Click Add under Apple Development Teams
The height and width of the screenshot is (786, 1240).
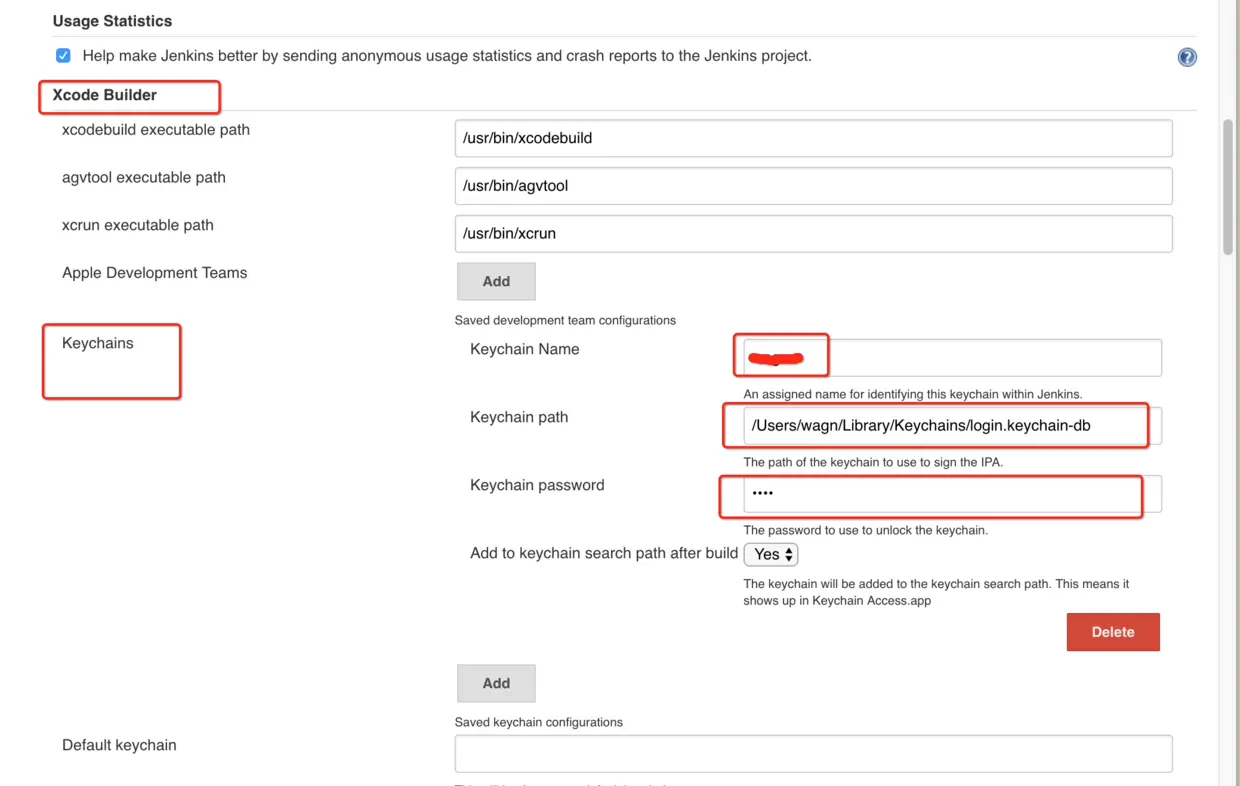(x=496, y=281)
